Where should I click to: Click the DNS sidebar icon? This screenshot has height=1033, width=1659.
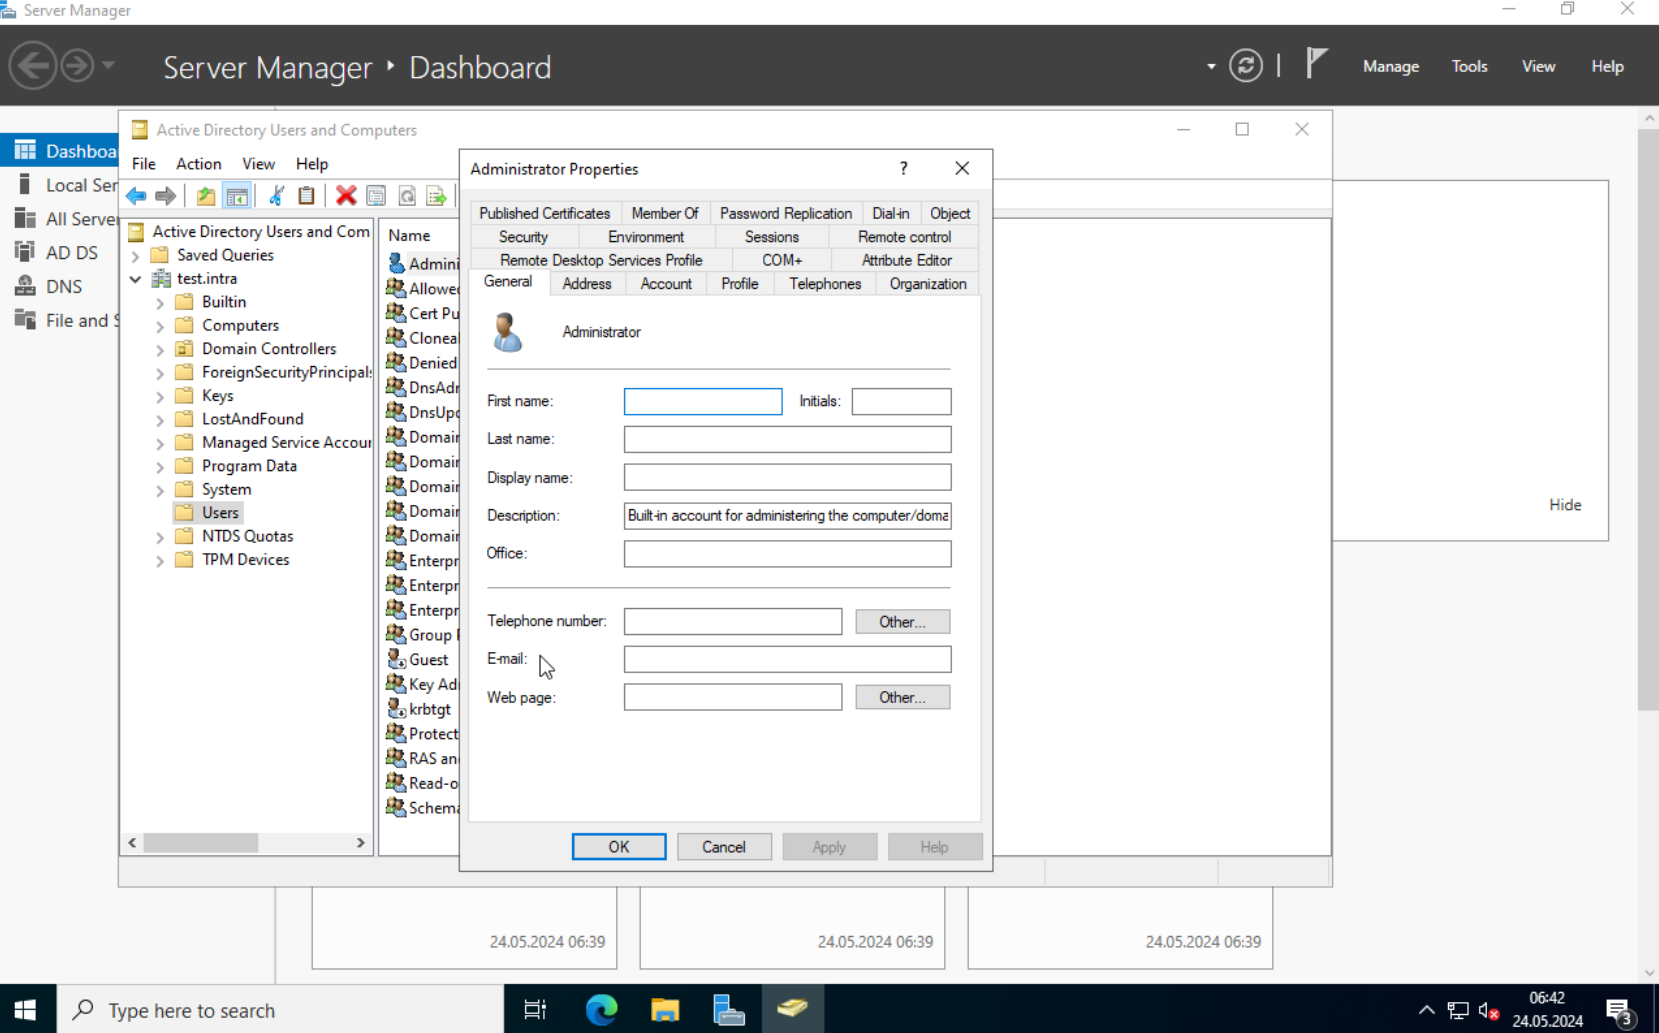click(x=25, y=286)
